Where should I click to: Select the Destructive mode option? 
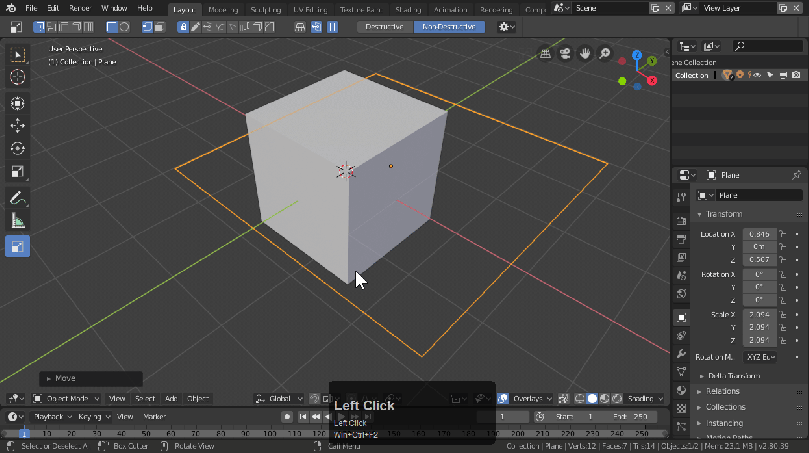point(385,27)
